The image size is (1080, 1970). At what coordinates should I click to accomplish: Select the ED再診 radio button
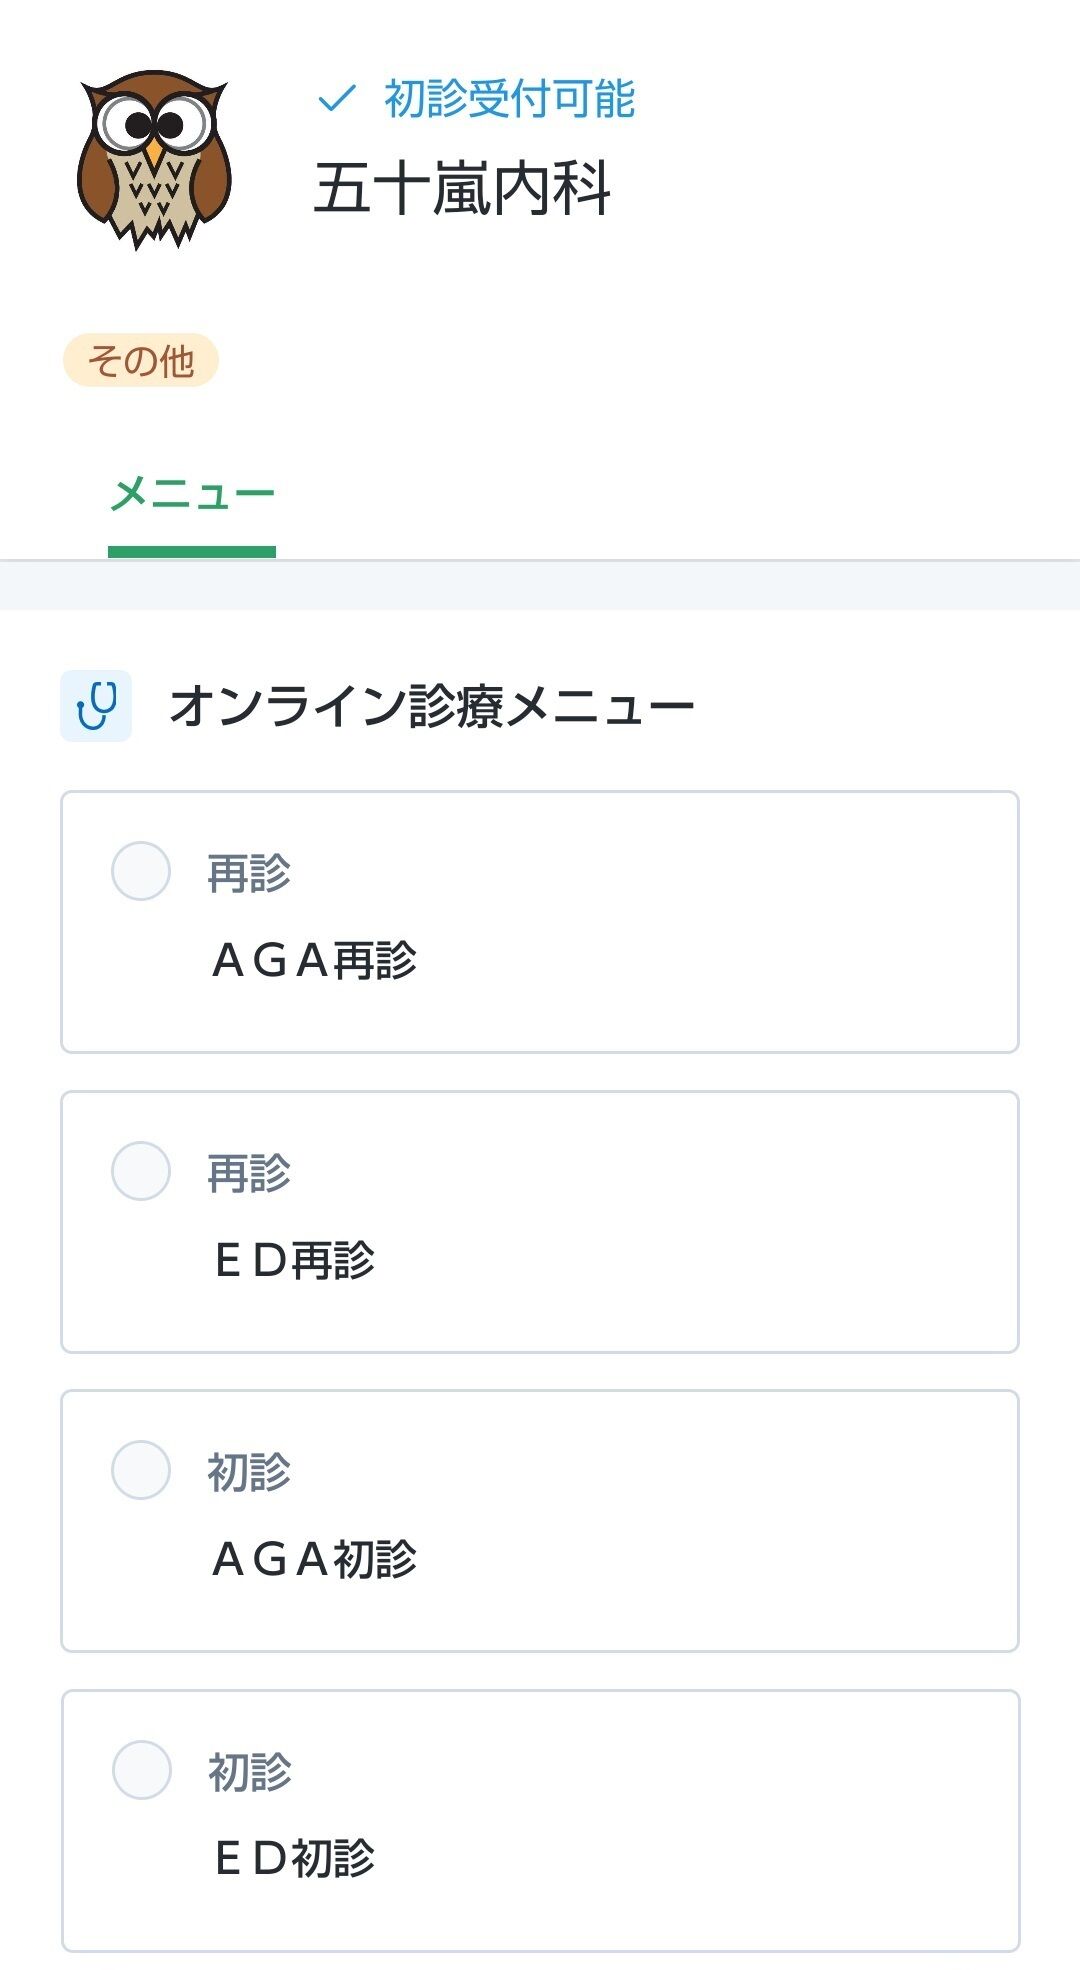point(141,1171)
